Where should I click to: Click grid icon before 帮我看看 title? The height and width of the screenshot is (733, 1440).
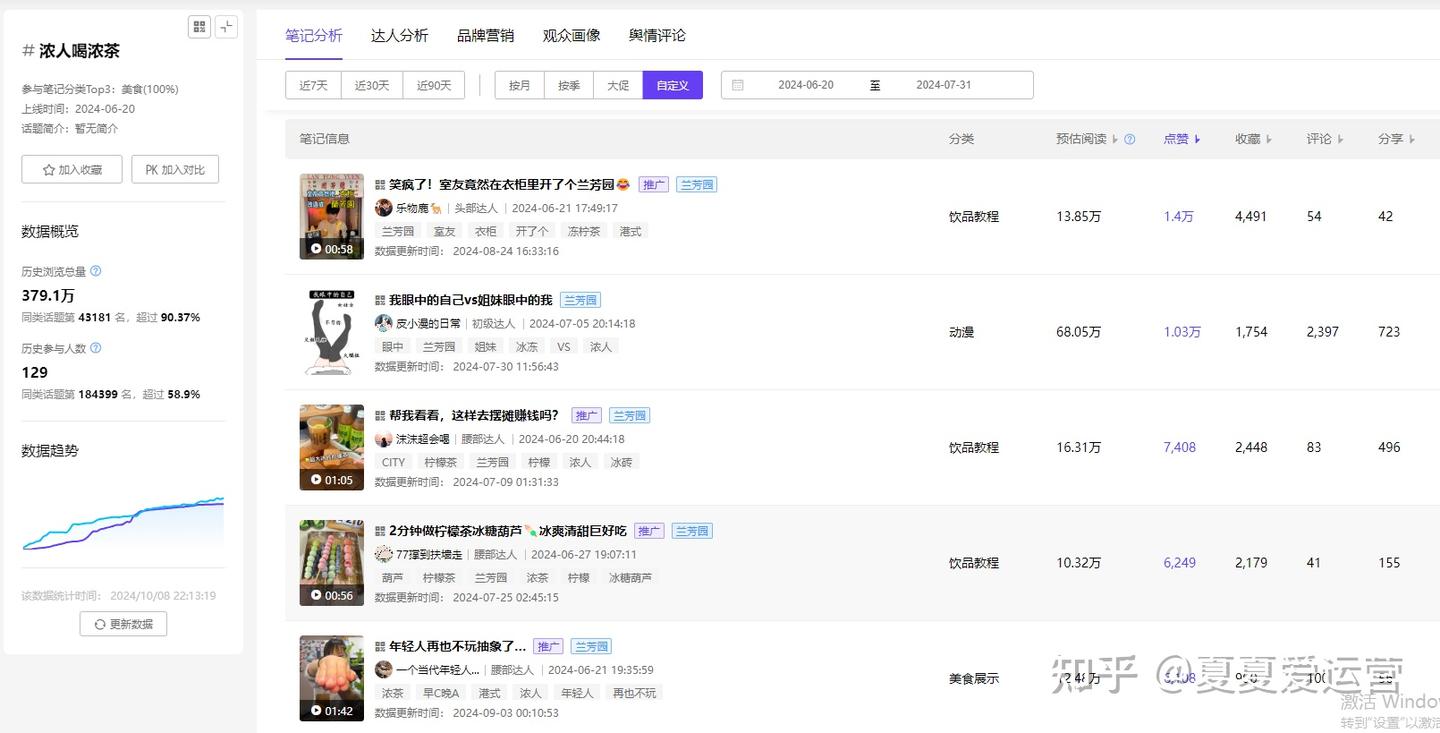click(x=380, y=416)
